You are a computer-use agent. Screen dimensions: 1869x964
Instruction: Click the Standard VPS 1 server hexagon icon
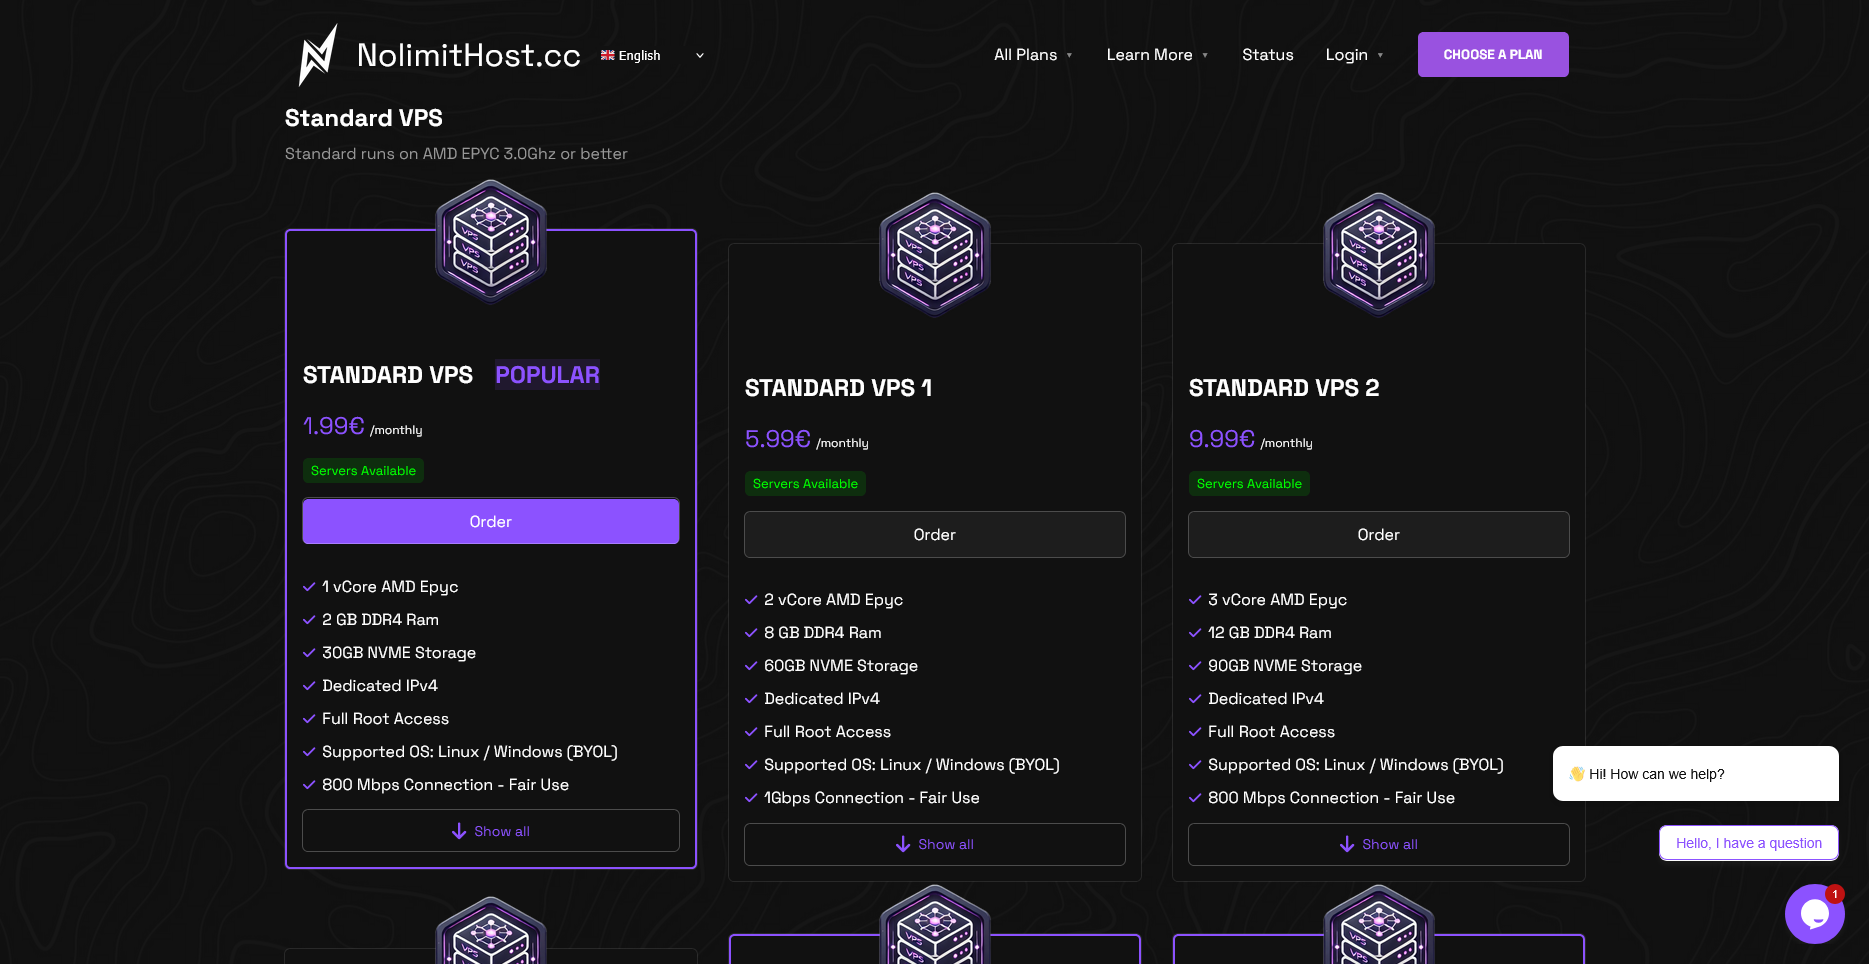[x=935, y=254]
